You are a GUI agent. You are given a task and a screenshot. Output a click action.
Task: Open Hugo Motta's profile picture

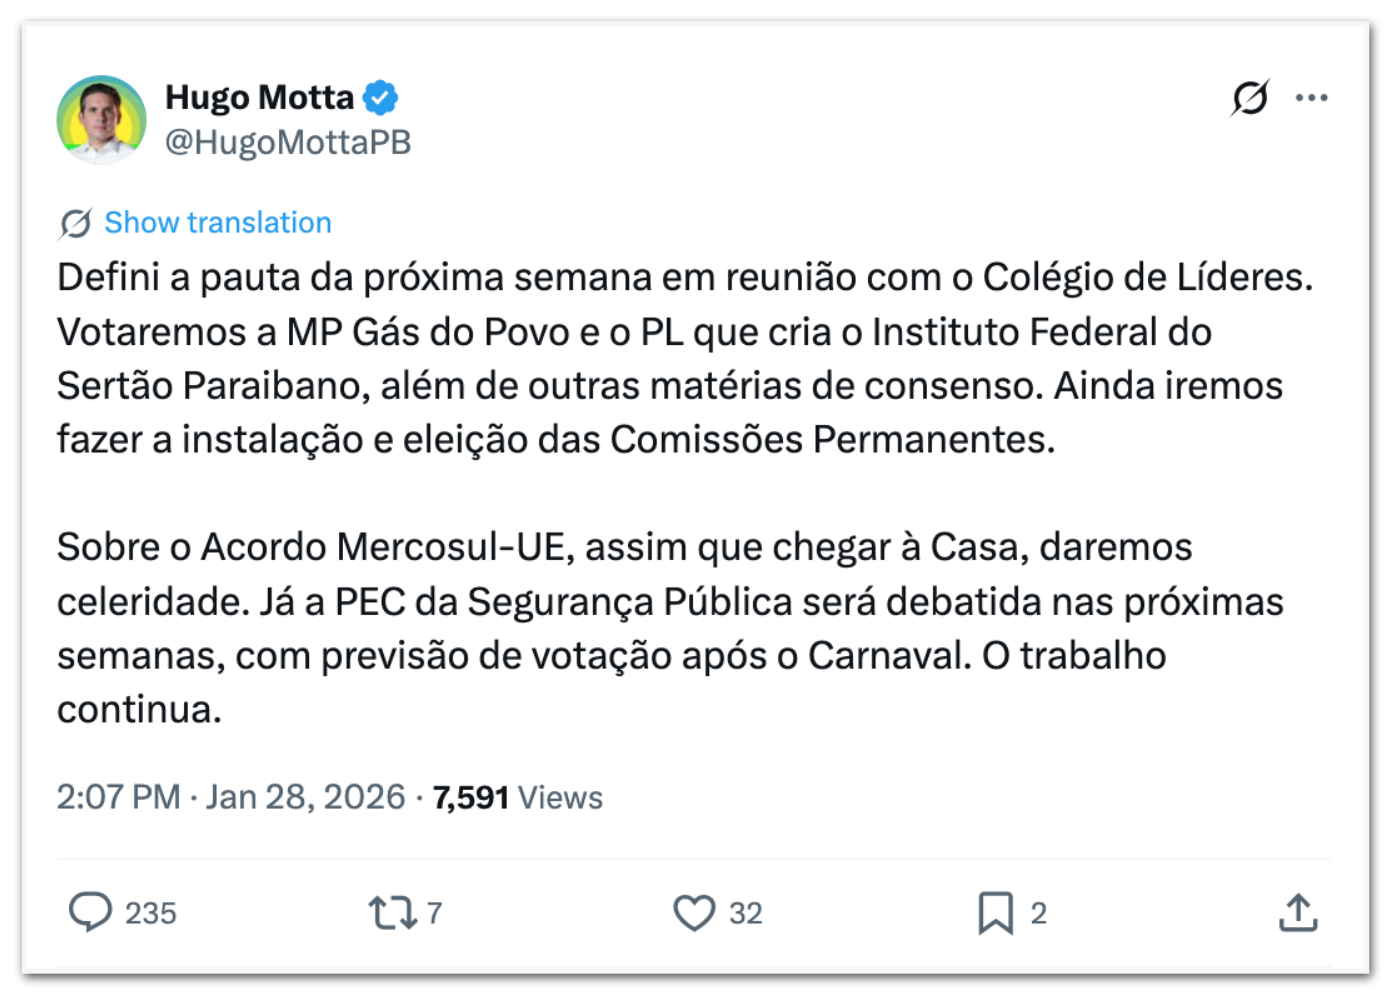pos(101,119)
